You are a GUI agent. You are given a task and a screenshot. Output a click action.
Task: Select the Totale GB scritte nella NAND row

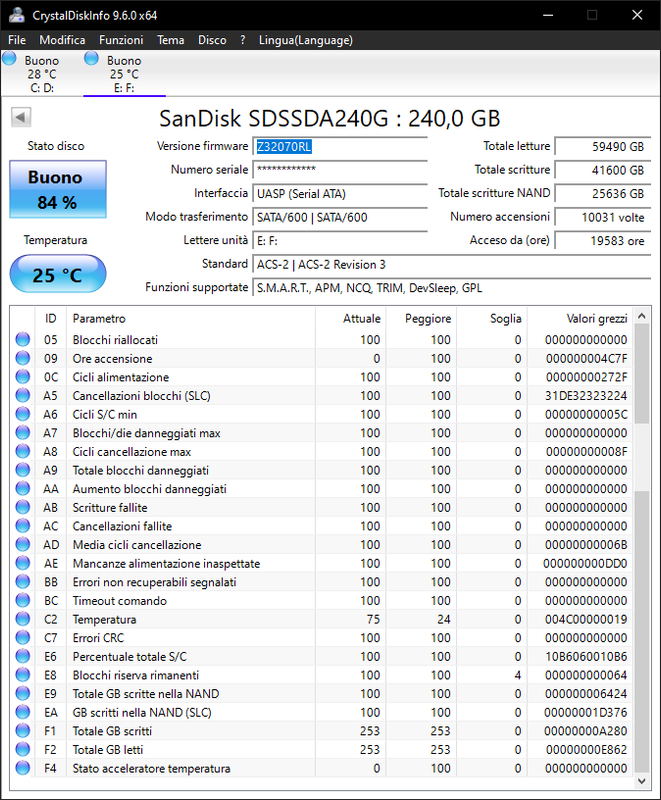pos(321,693)
